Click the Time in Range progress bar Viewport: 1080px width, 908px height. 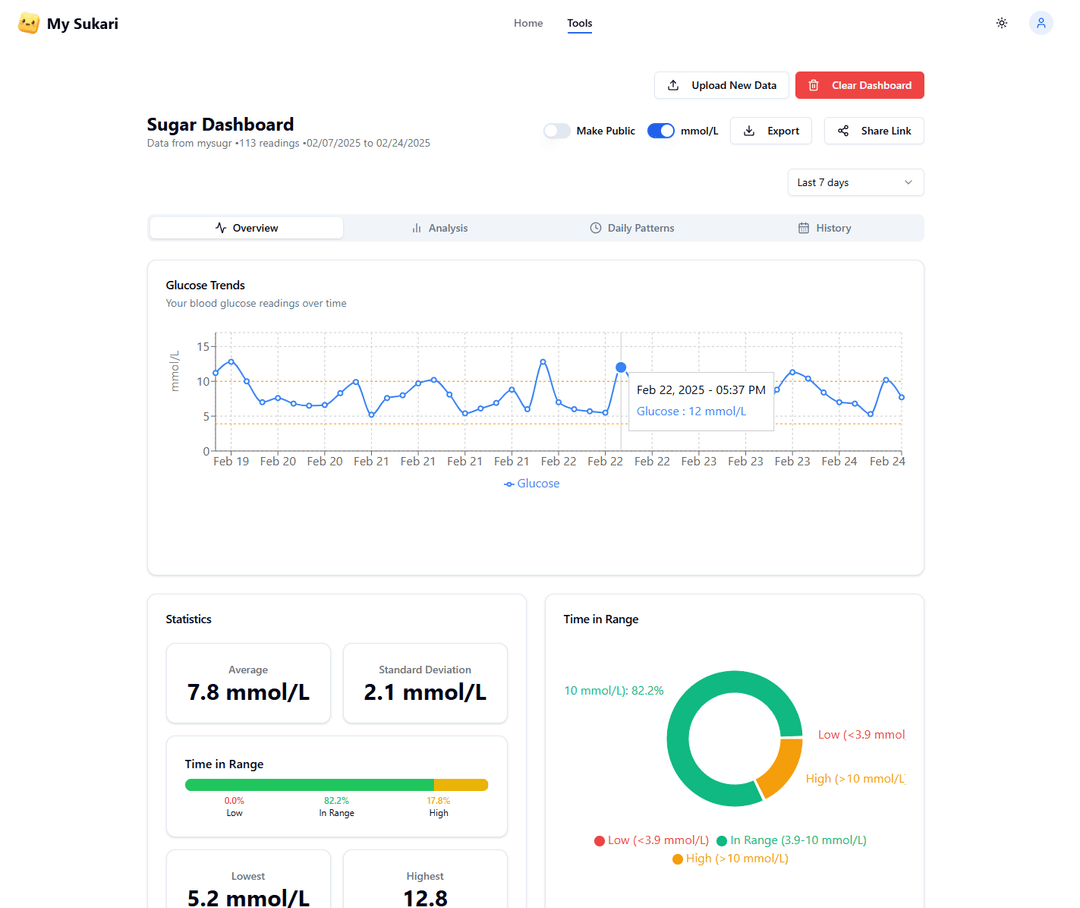(336, 784)
